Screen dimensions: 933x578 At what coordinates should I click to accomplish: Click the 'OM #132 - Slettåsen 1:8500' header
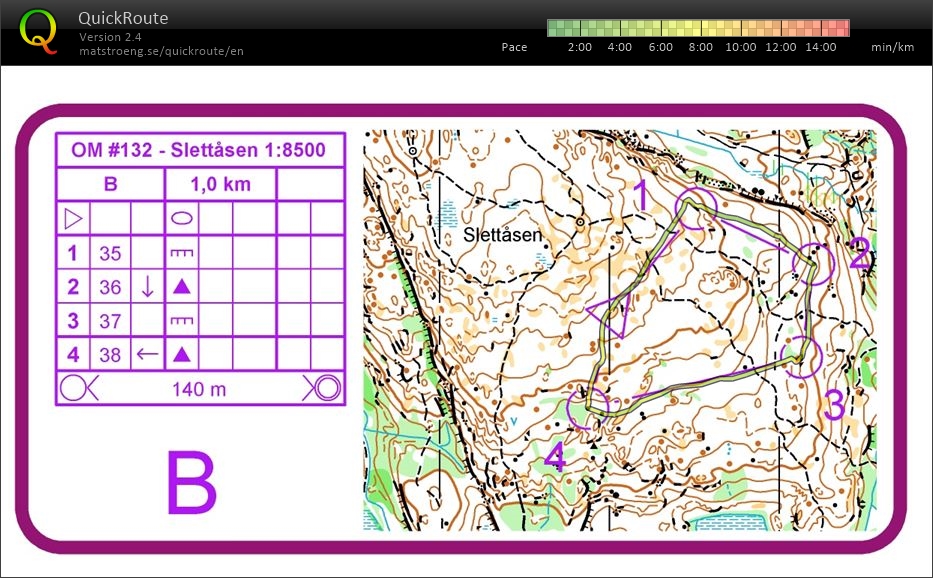pyautogui.click(x=198, y=151)
